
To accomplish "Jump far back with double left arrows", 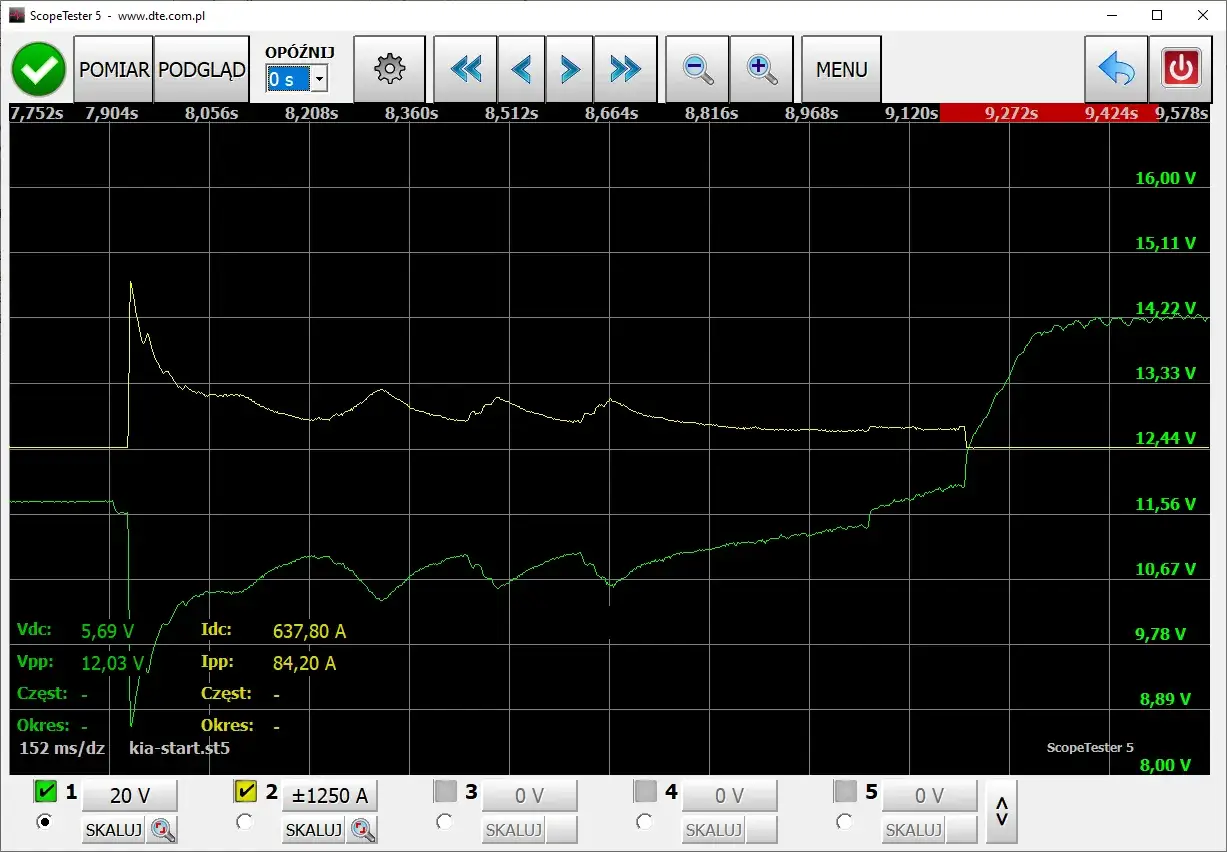I will [x=465, y=69].
